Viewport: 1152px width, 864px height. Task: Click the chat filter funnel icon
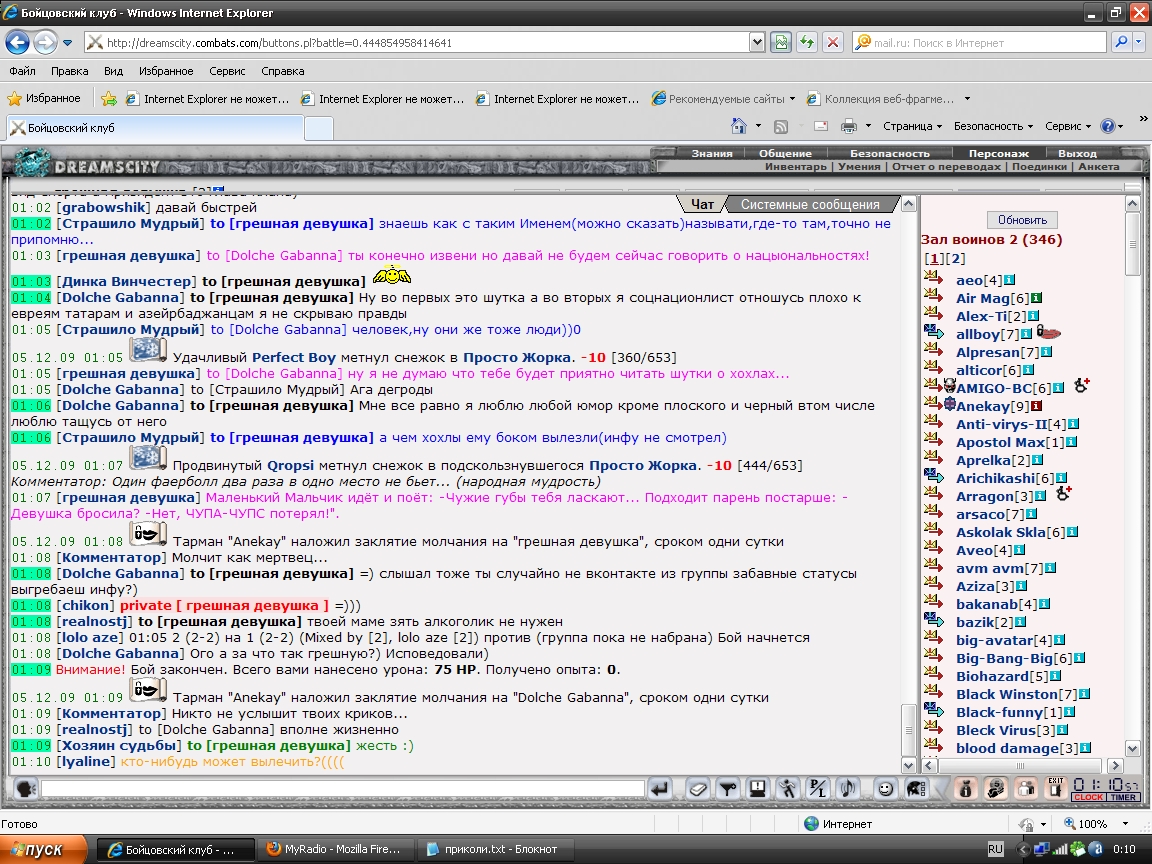728,789
